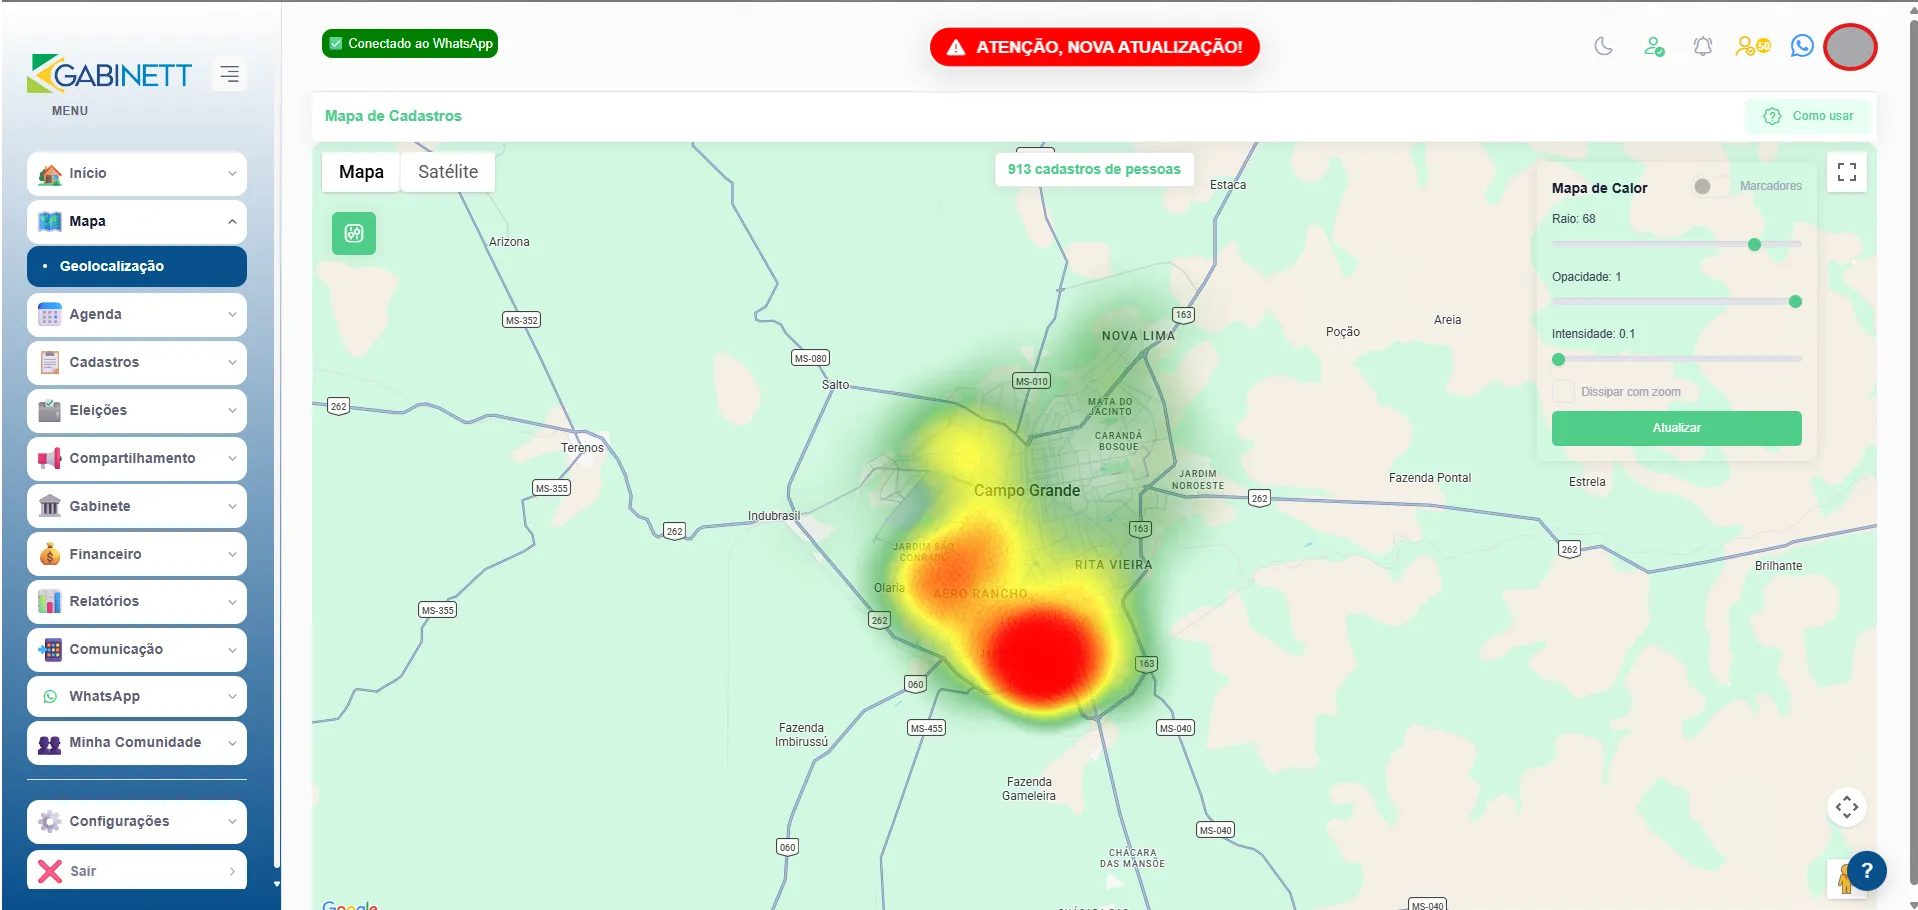
Task: Expand the Cadastros menu chevron
Action: pyautogui.click(x=232, y=363)
